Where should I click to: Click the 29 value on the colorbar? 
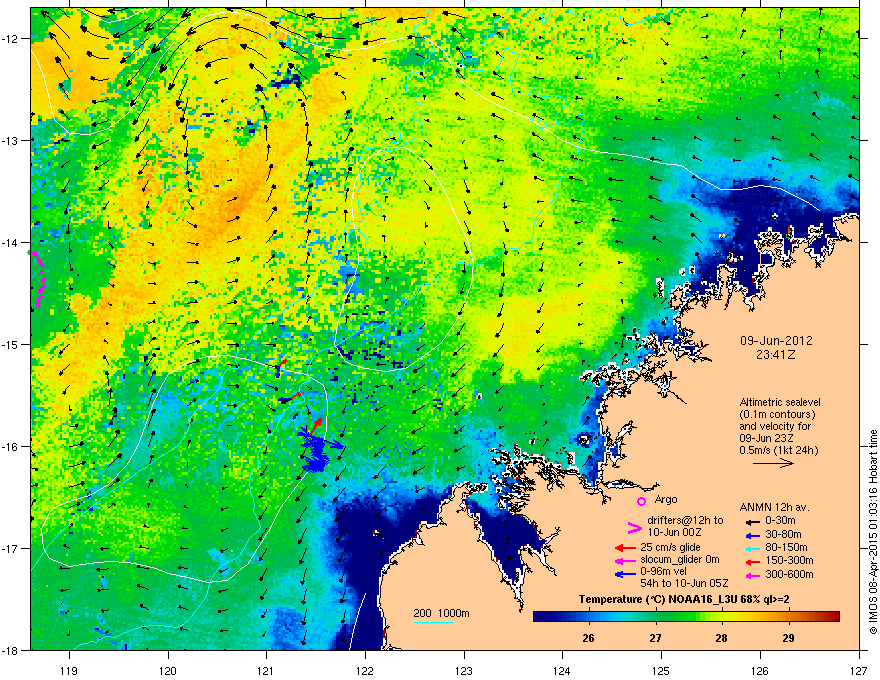[788, 638]
